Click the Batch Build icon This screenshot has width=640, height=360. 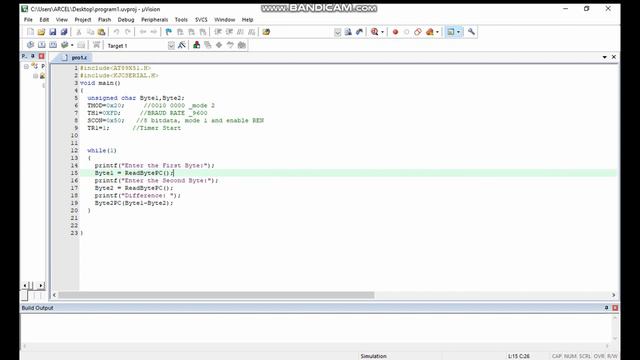[64, 45]
